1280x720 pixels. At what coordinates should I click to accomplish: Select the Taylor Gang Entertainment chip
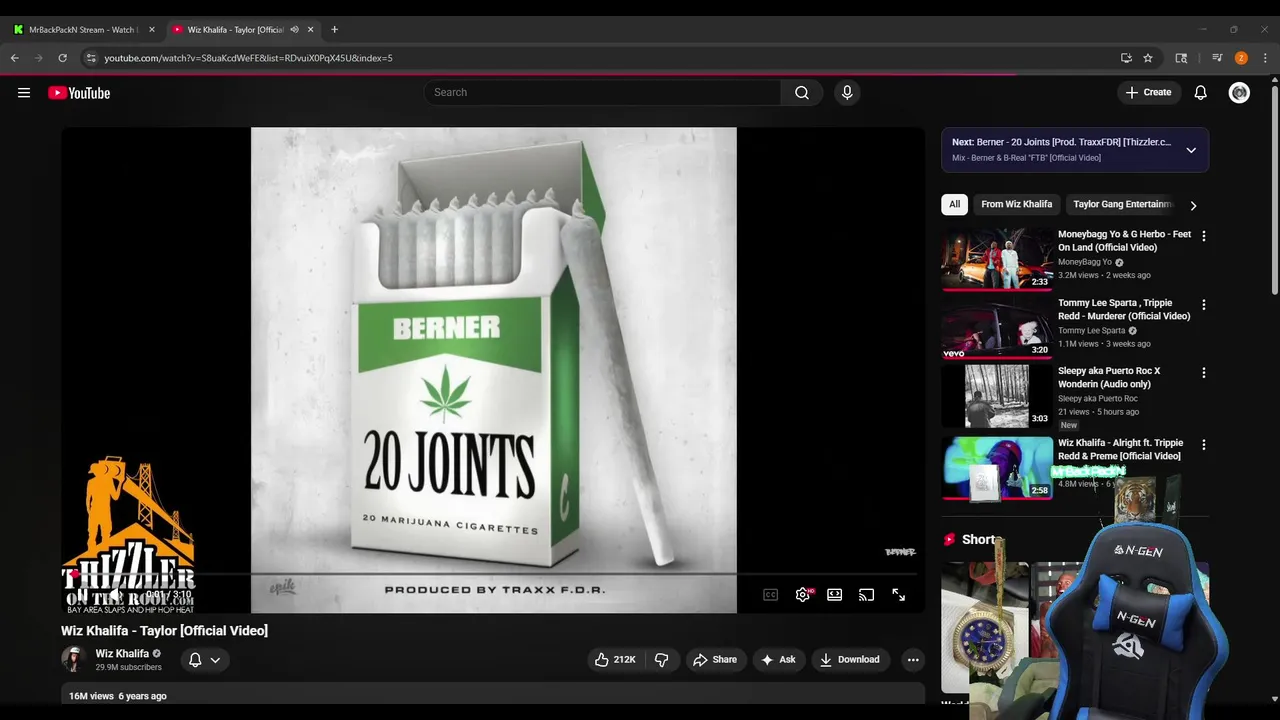pyautogui.click(x=1121, y=204)
